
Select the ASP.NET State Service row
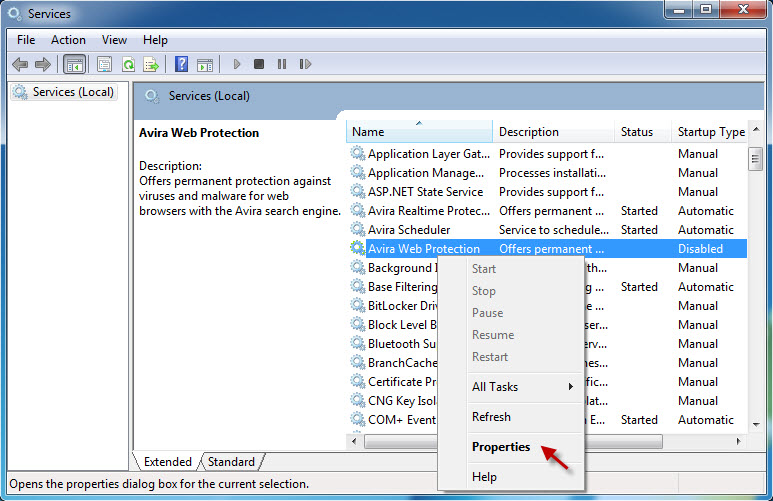pyautogui.click(x=547, y=192)
